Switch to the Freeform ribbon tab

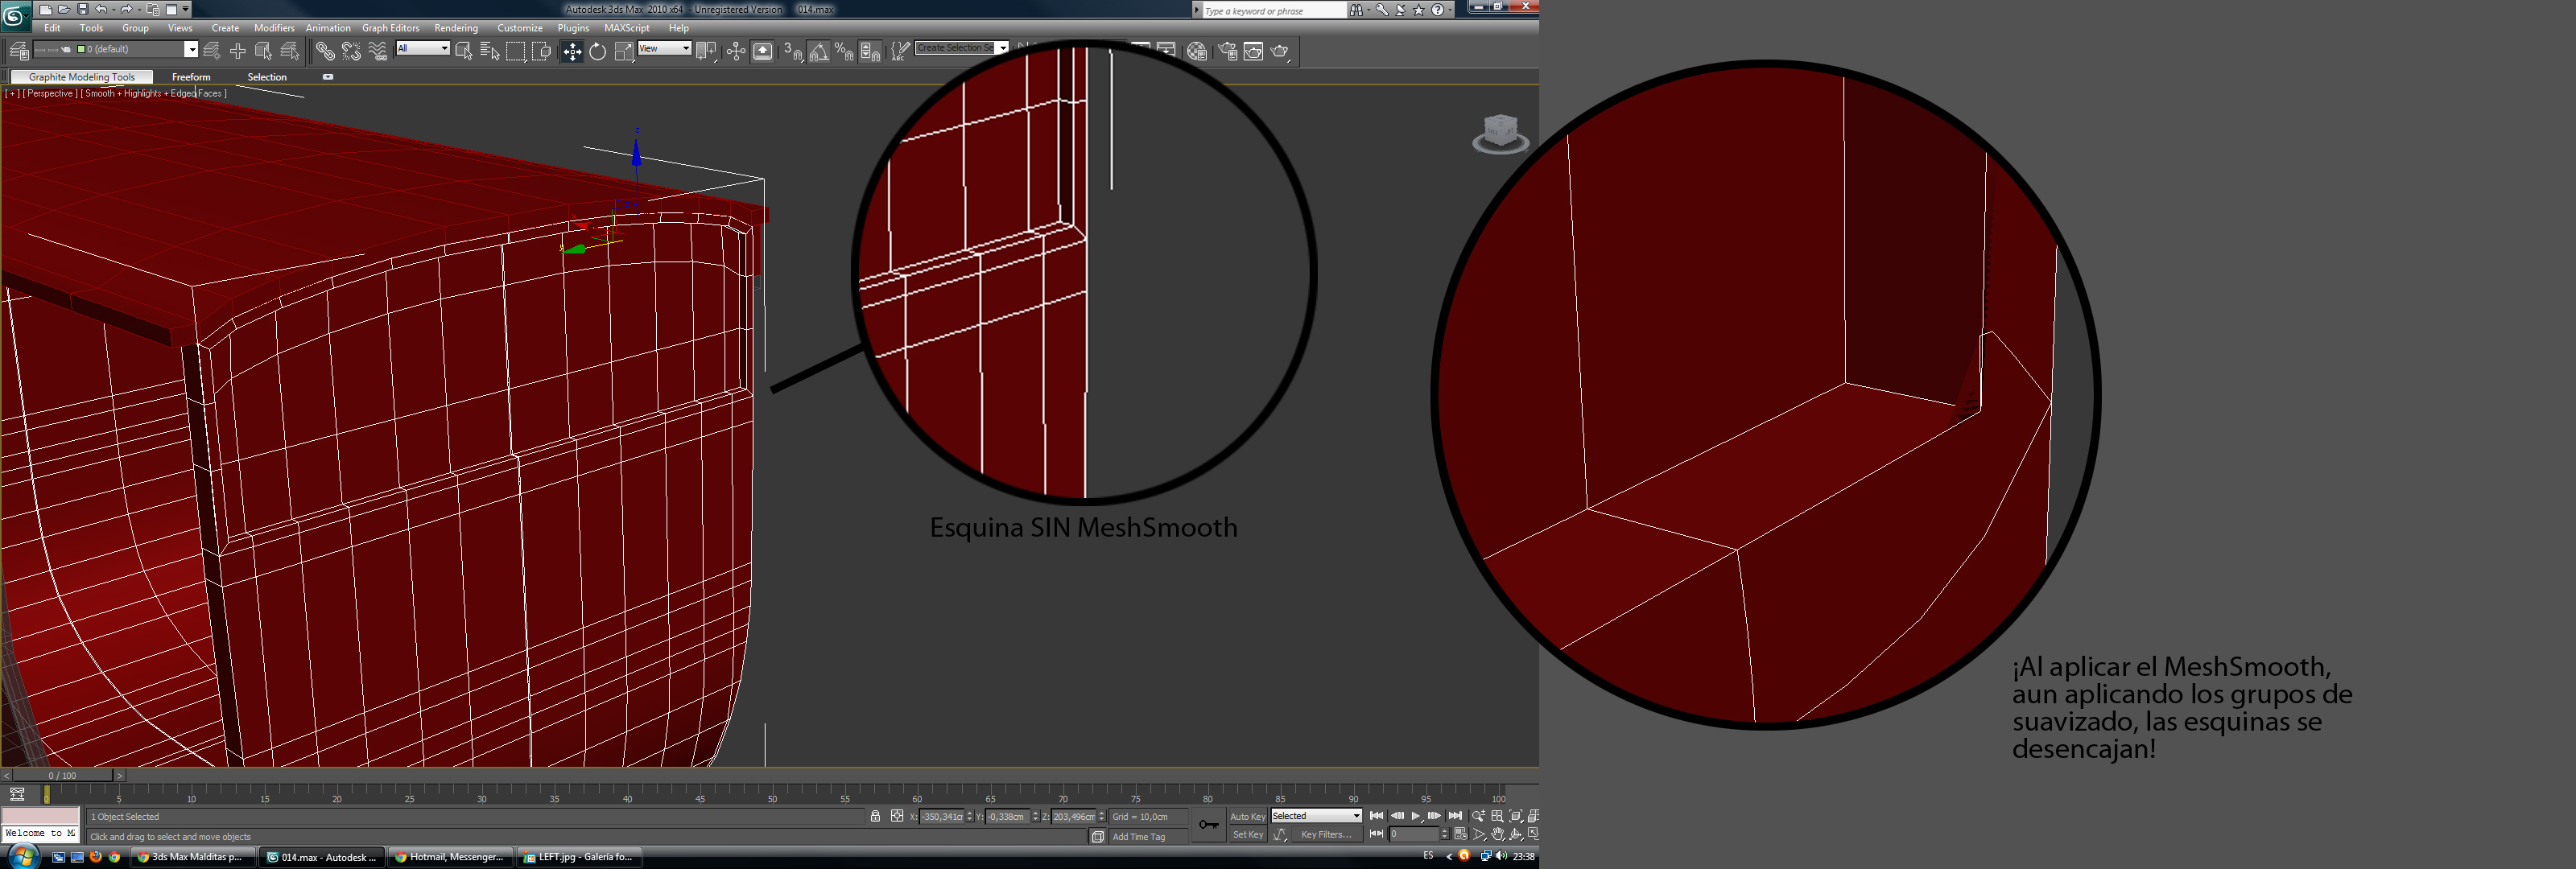click(191, 77)
